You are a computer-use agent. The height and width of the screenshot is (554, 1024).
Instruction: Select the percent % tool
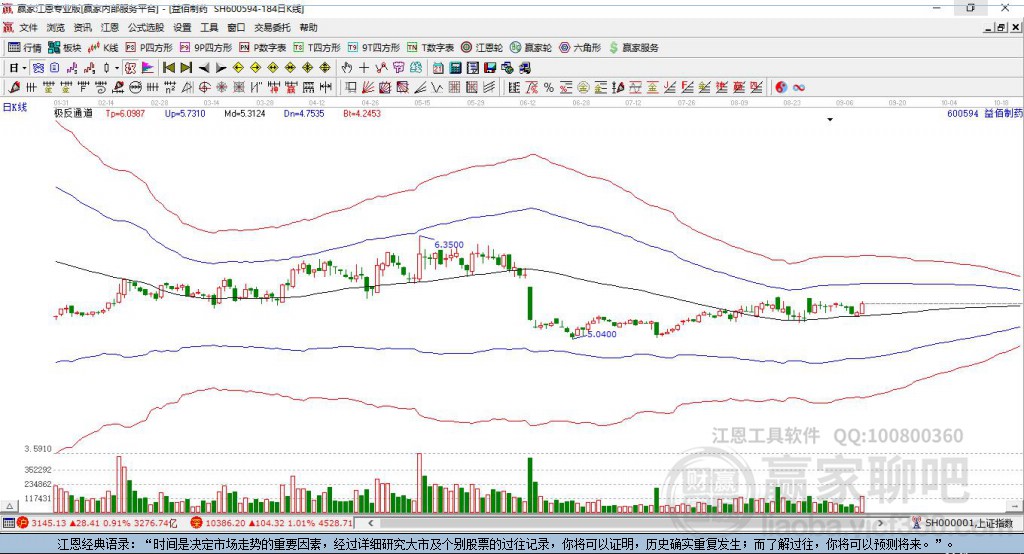pyautogui.click(x=549, y=88)
